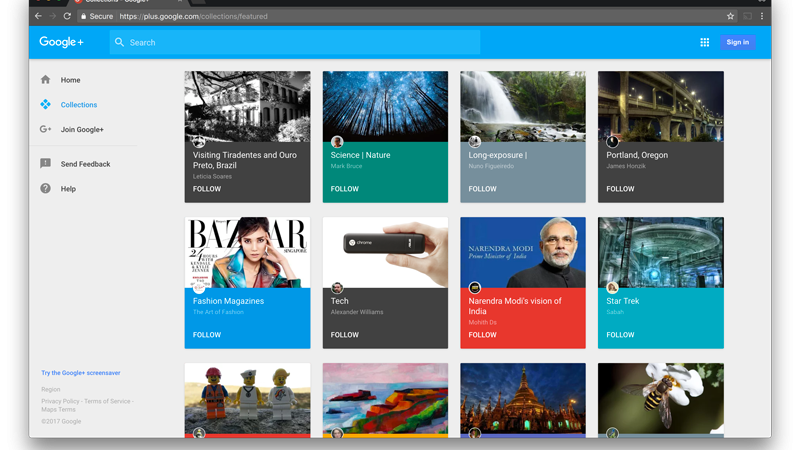This screenshot has height=450, width=800.
Task: Click the cast icon in browser toolbar
Action: pos(747,16)
